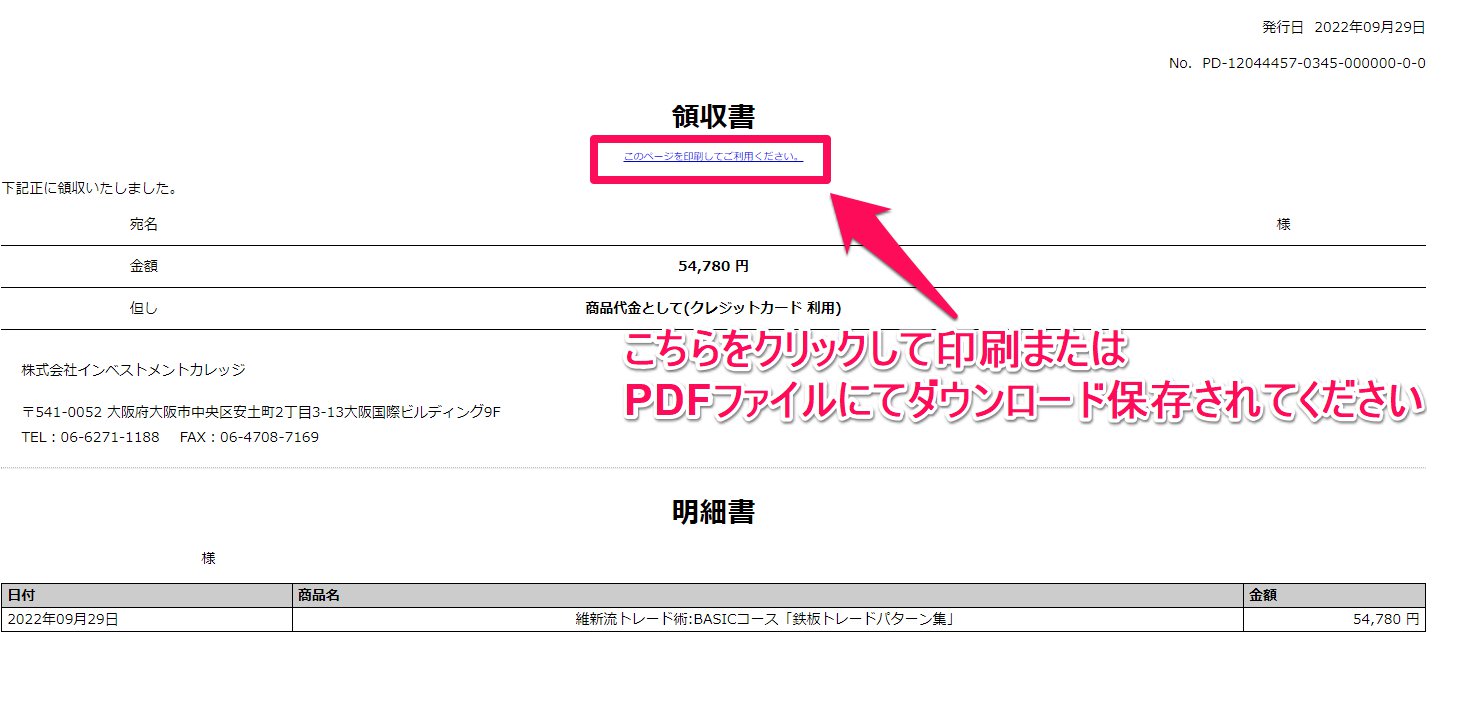Image resolution: width=1463 pixels, height=707 pixels.
Task: Click the 金額 label in receipt section
Action: click(144, 266)
